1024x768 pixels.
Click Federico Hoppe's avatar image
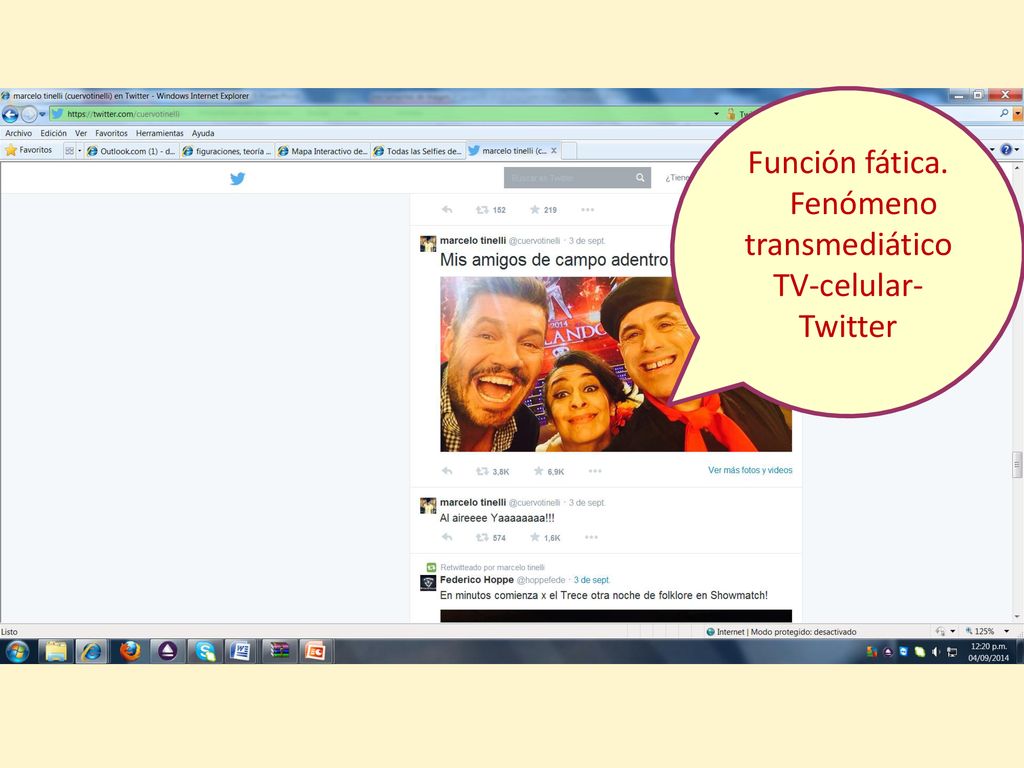(x=428, y=583)
